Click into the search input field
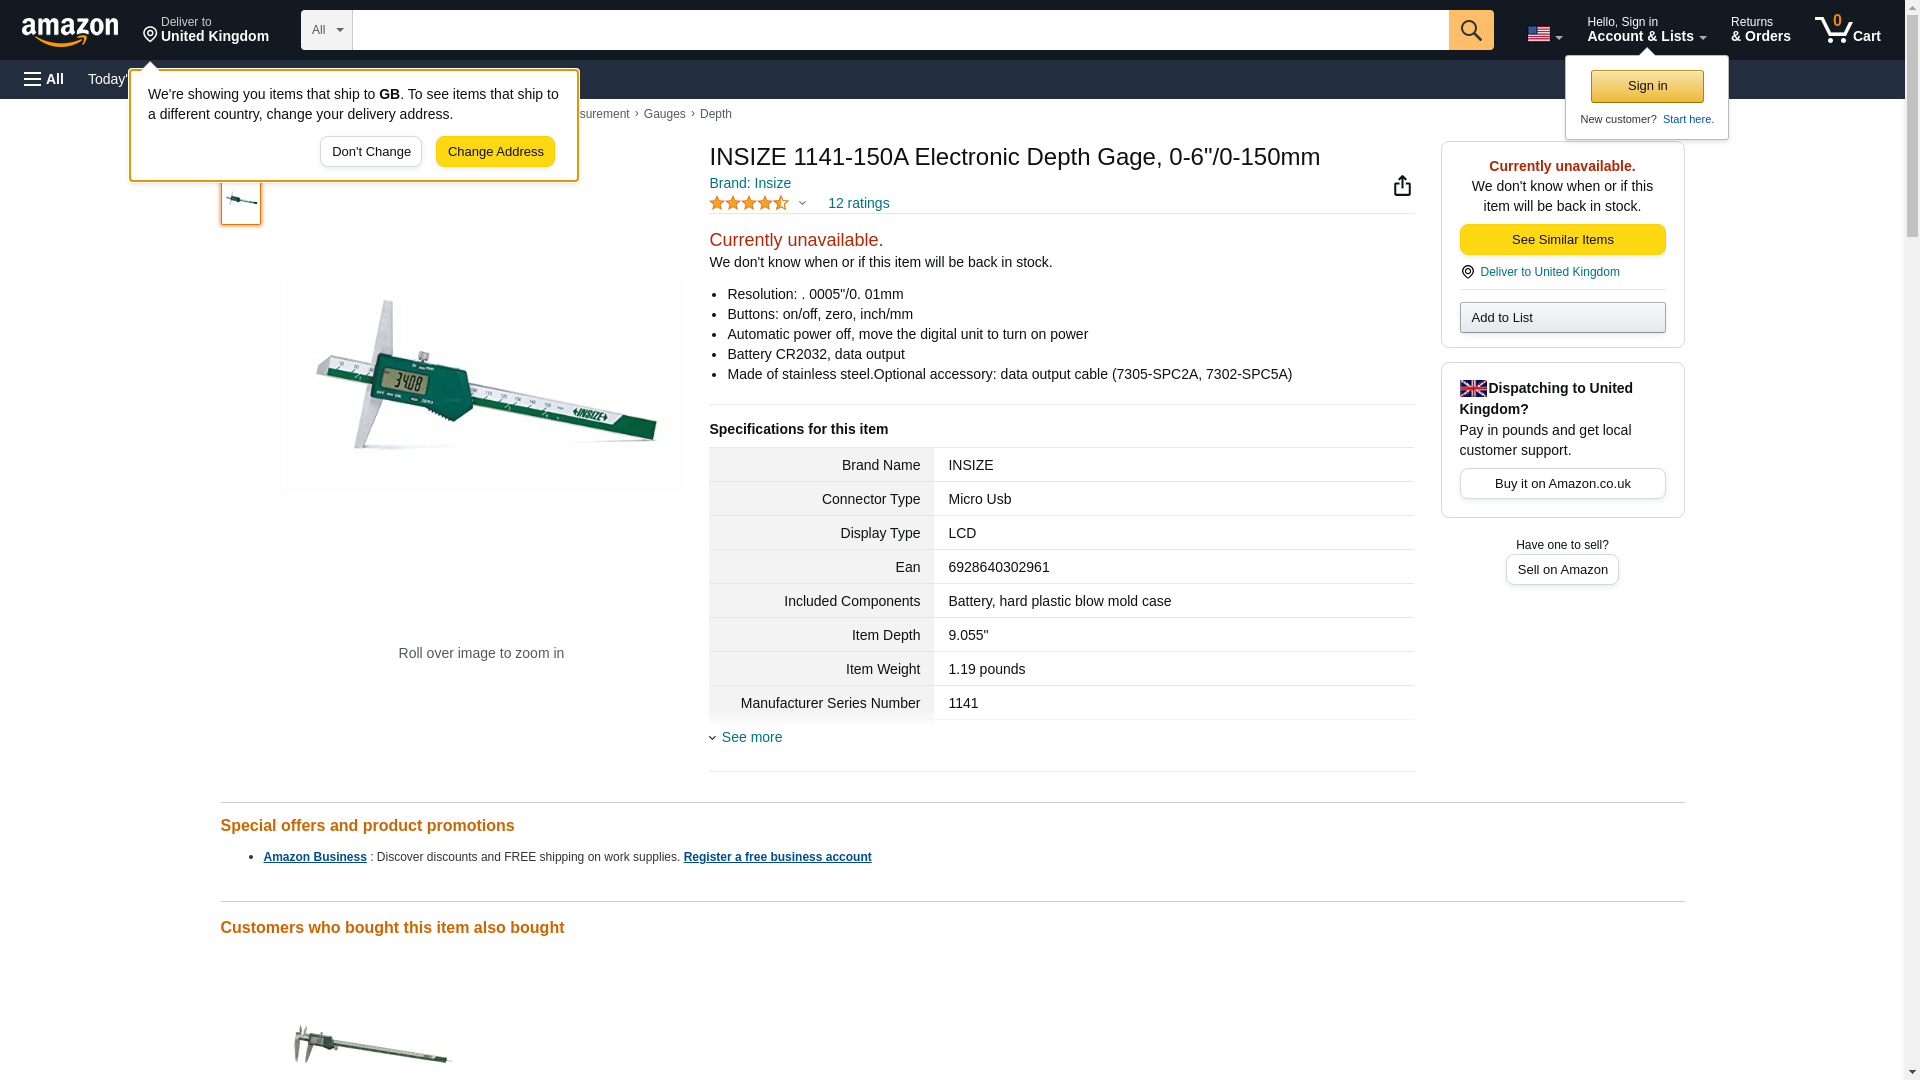Viewport: 1920px width, 1080px height. tap(900, 30)
